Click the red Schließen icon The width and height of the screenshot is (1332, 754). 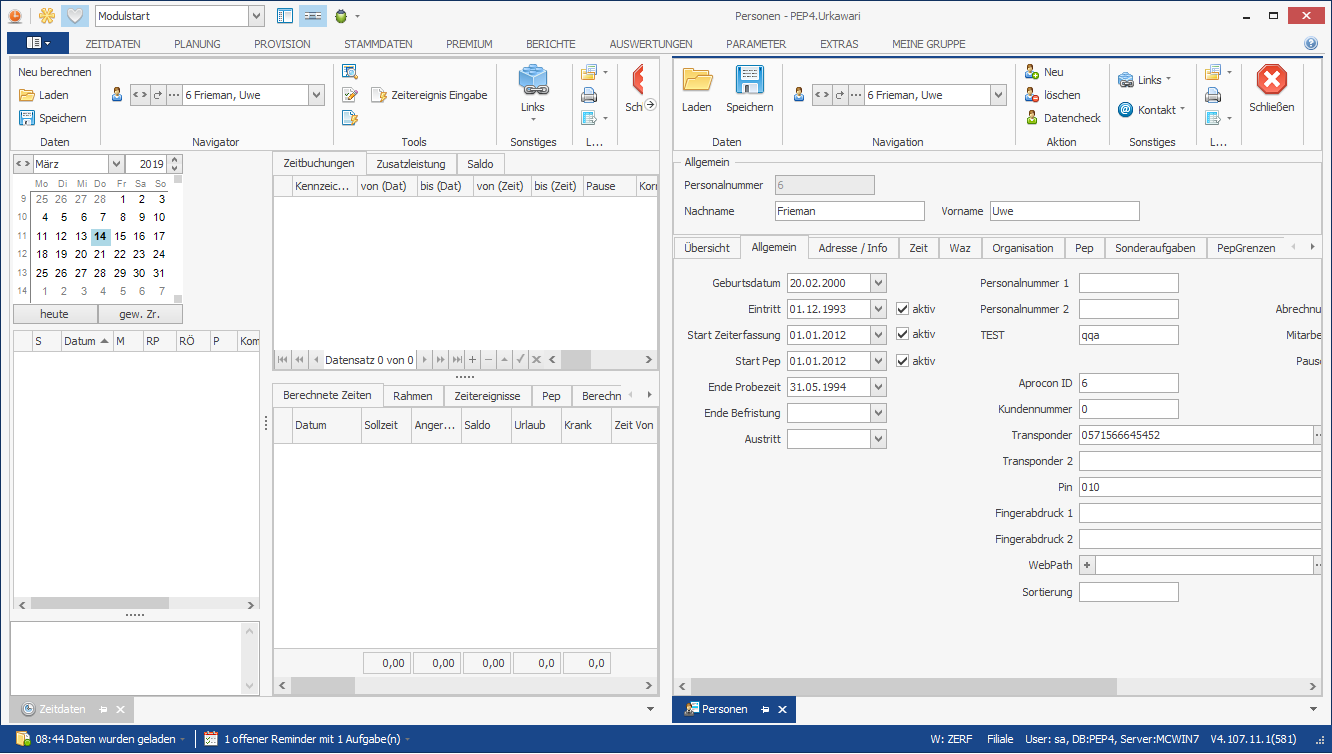pos(1271,81)
